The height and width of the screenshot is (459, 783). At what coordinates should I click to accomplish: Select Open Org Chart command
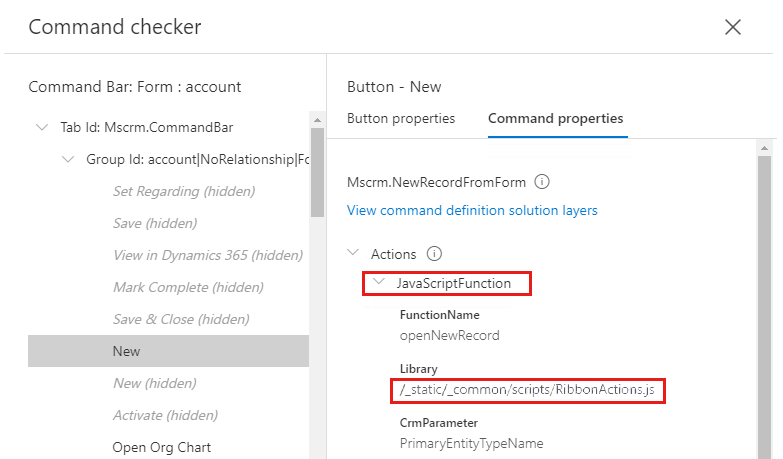click(x=161, y=447)
